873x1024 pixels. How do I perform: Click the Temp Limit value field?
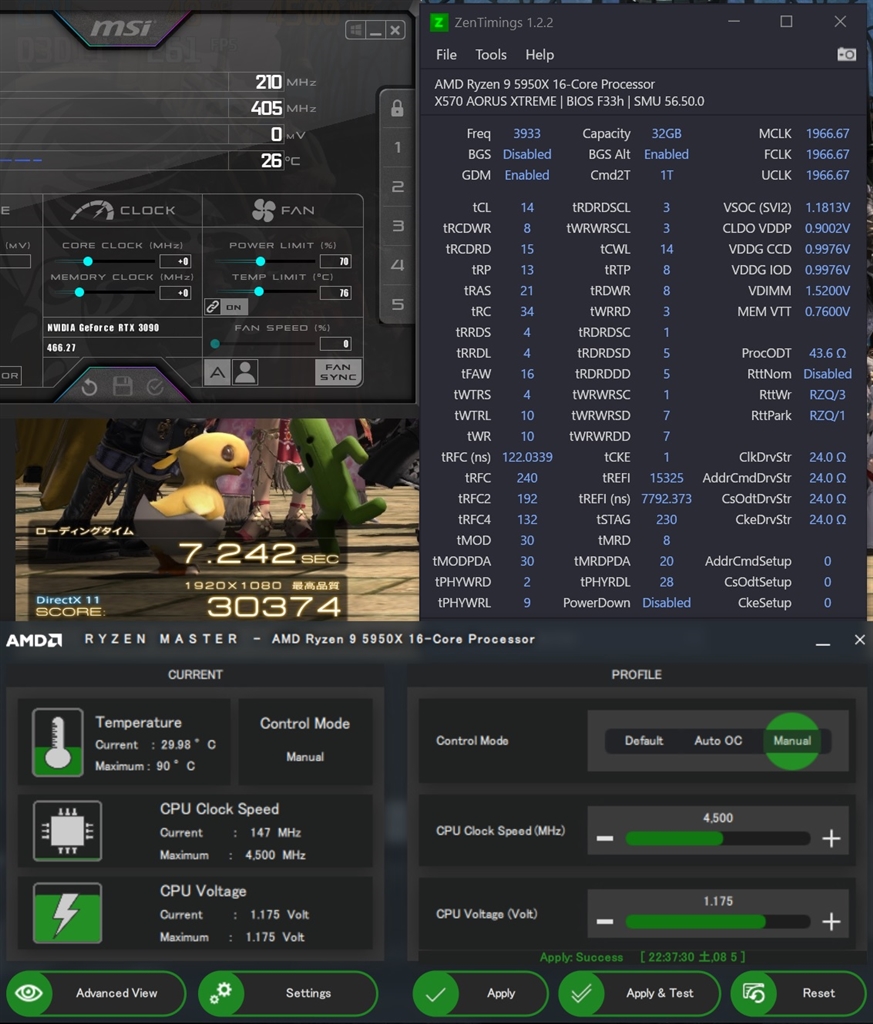pos(336,293)
